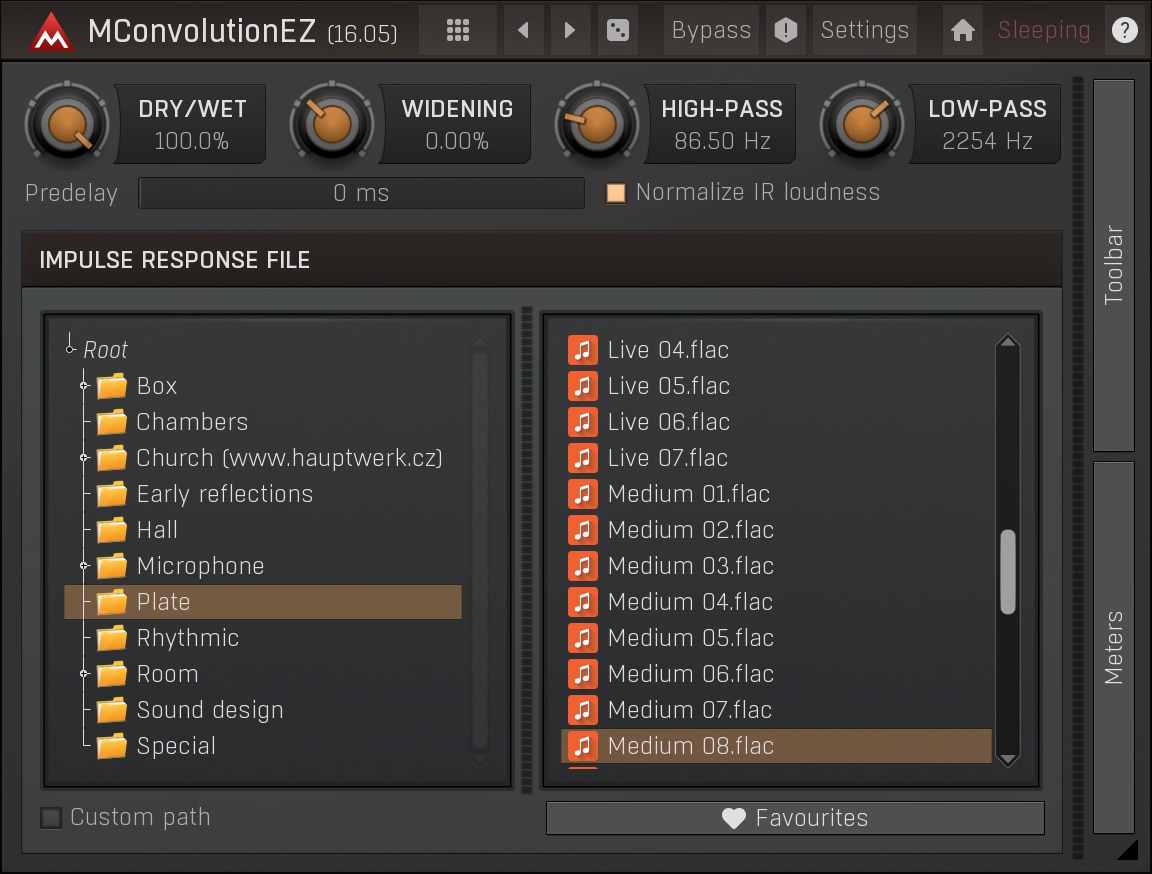Image resolution: width=1152 pixels, height=874 pixels.
Task: Open the Meters side tab
Action: coord(1114,647)
